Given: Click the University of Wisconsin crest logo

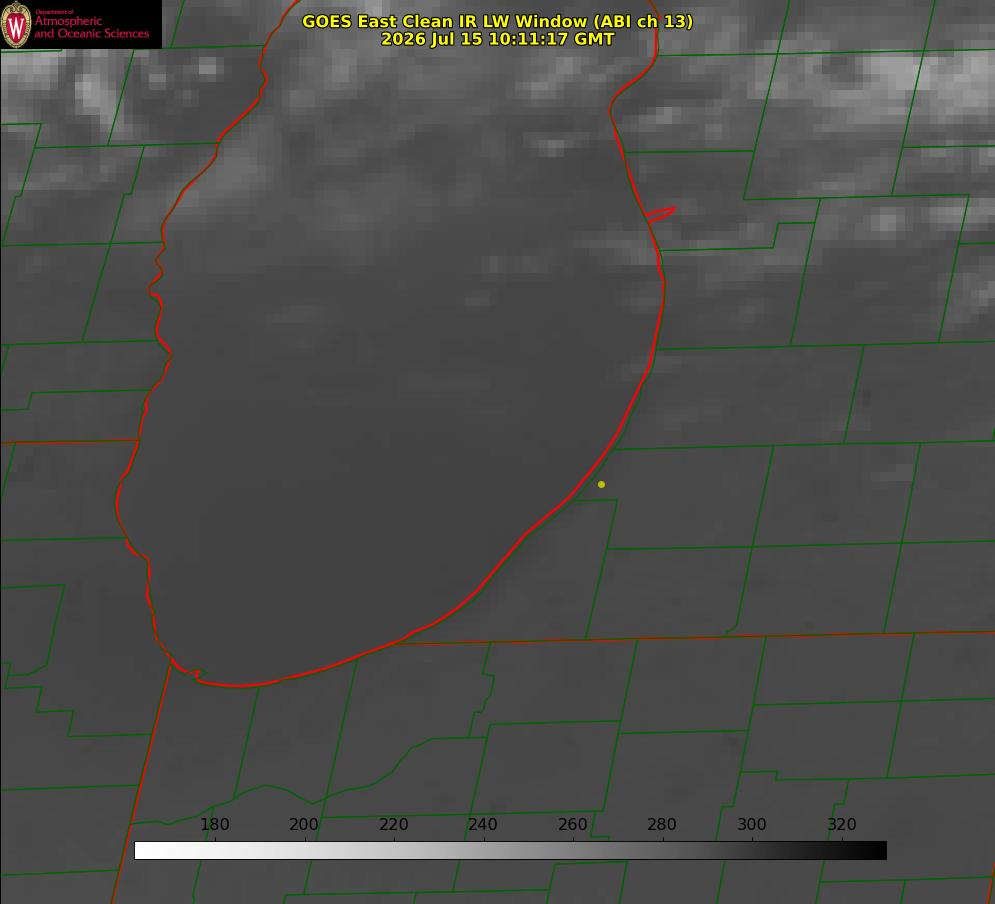Looking at the screenshot, I should (16, 24).
